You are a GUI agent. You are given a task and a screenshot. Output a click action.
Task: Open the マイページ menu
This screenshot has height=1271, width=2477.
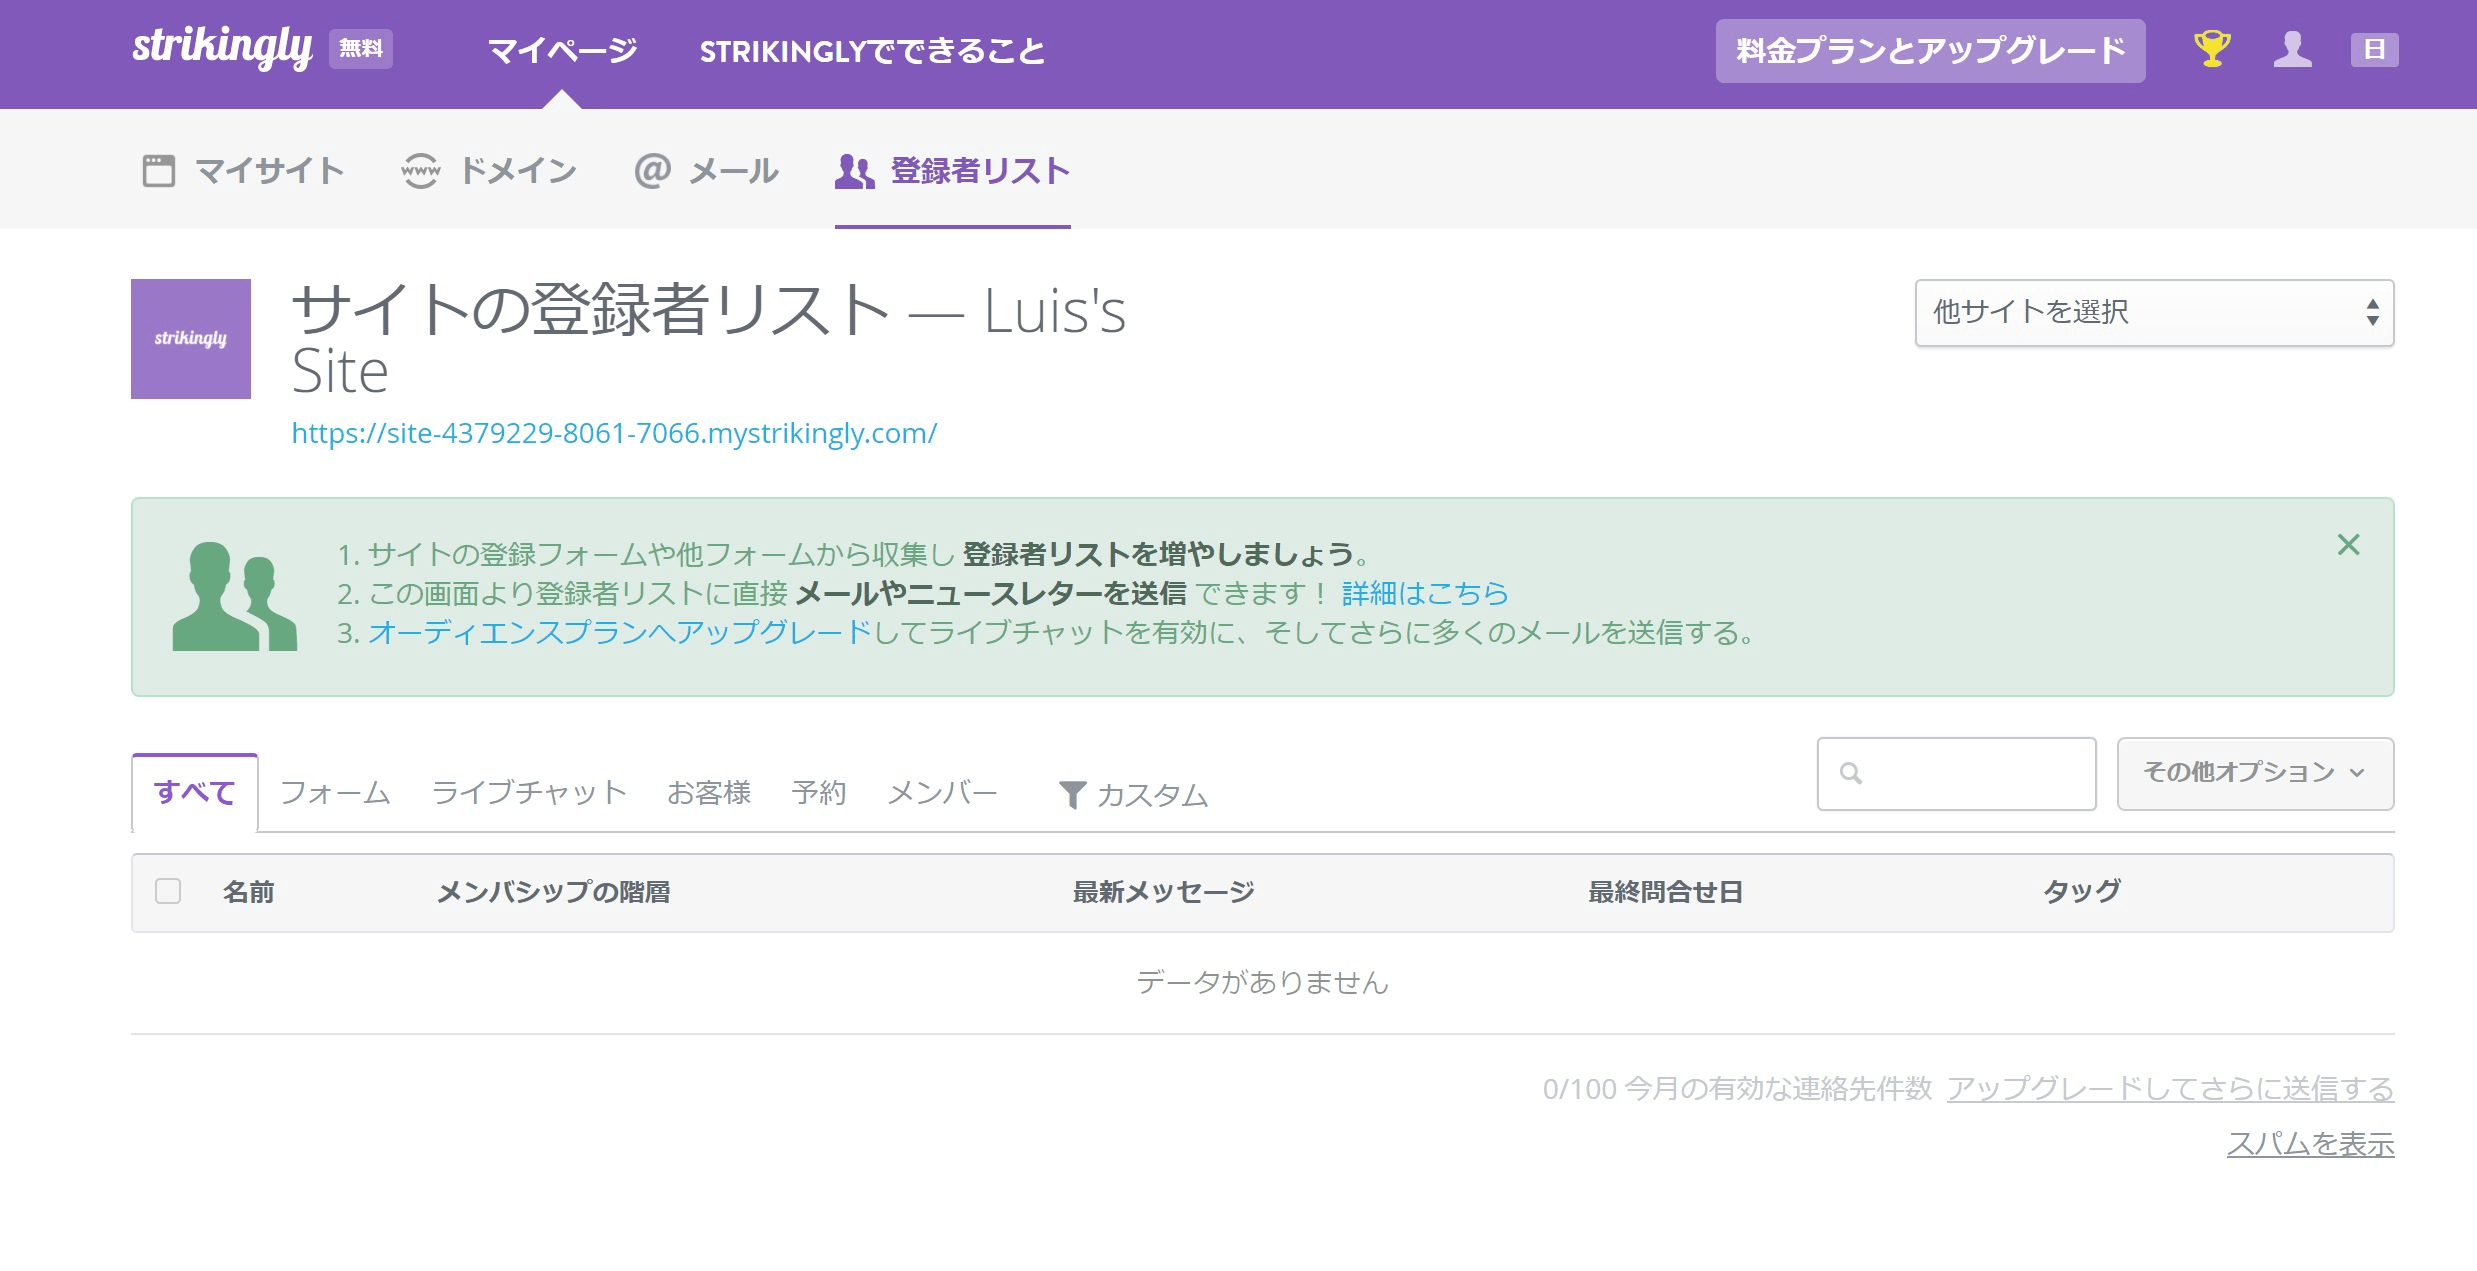(561, 49)
